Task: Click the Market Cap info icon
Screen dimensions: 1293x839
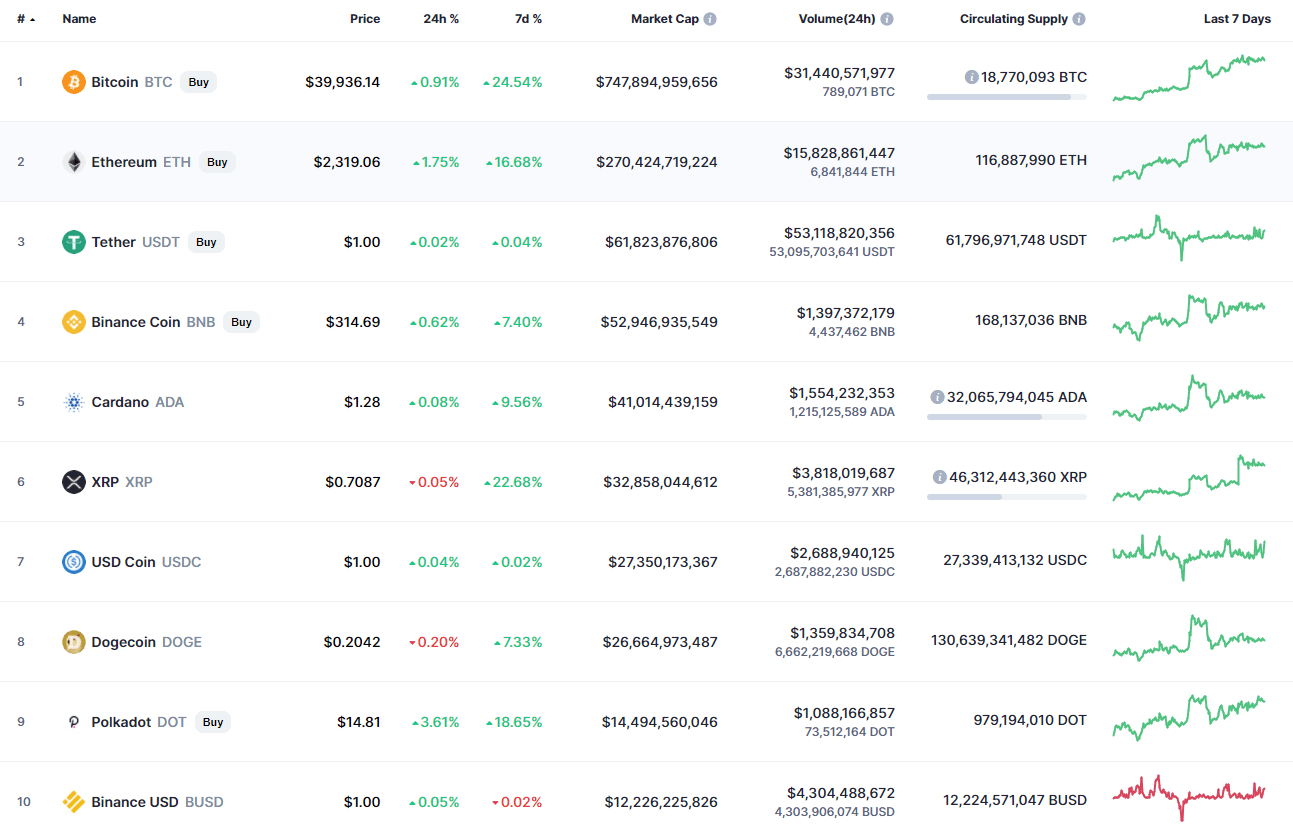Action: [x=710, y=19]
